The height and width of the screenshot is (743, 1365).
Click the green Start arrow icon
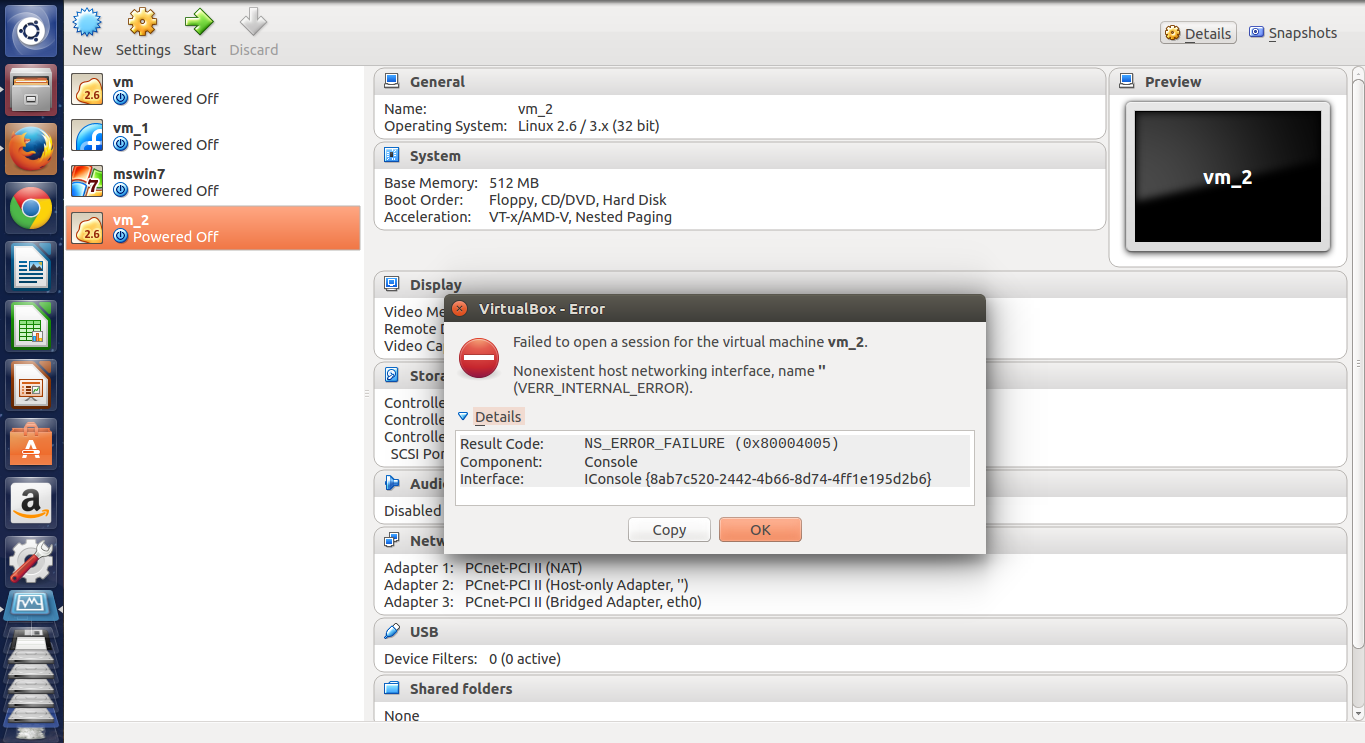click(x=199, y=24)
